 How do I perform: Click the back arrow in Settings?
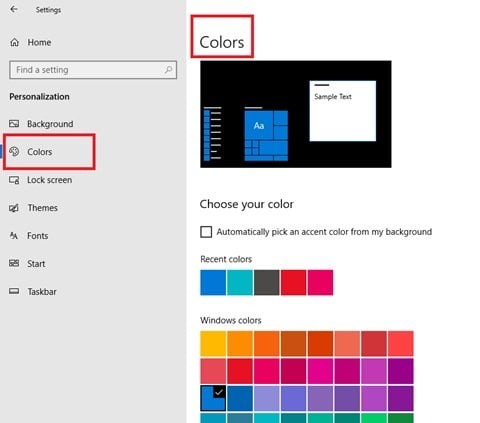14,9
